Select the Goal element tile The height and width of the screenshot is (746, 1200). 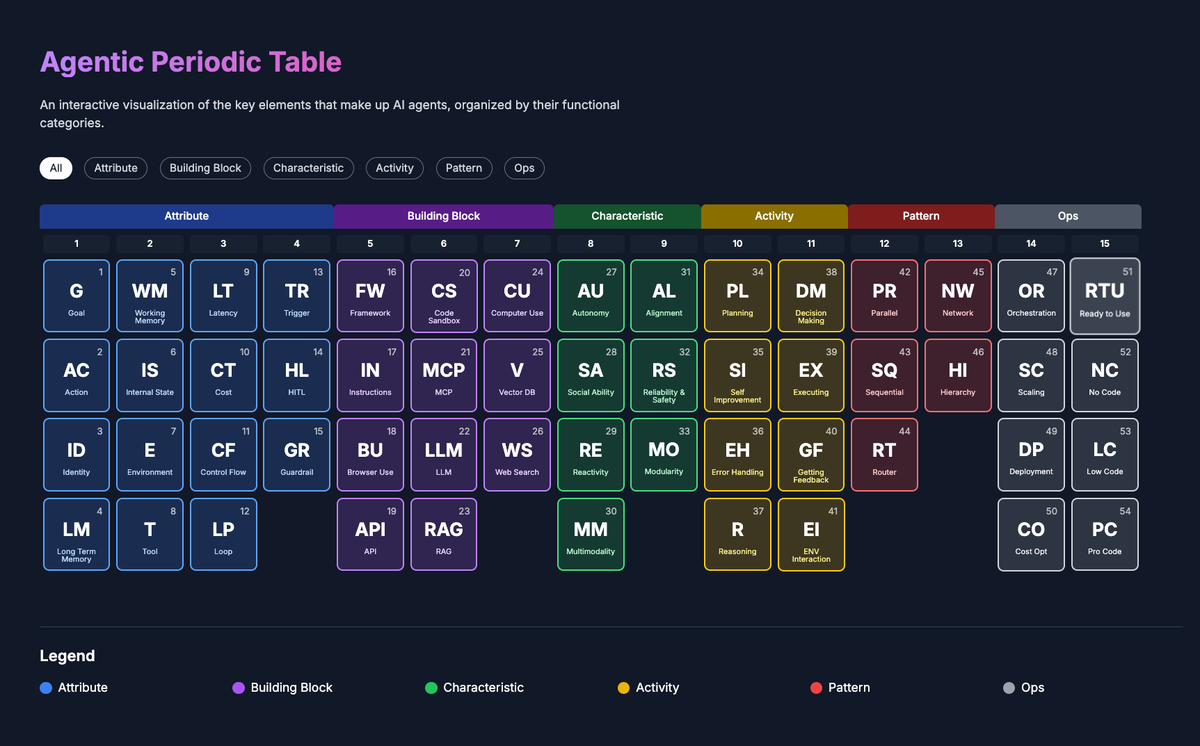click(x=76, y=295)
